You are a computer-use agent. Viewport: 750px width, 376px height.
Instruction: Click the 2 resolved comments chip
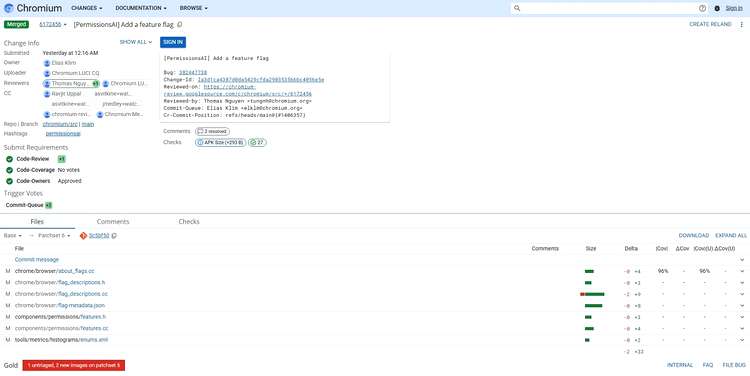click(212, 132)
